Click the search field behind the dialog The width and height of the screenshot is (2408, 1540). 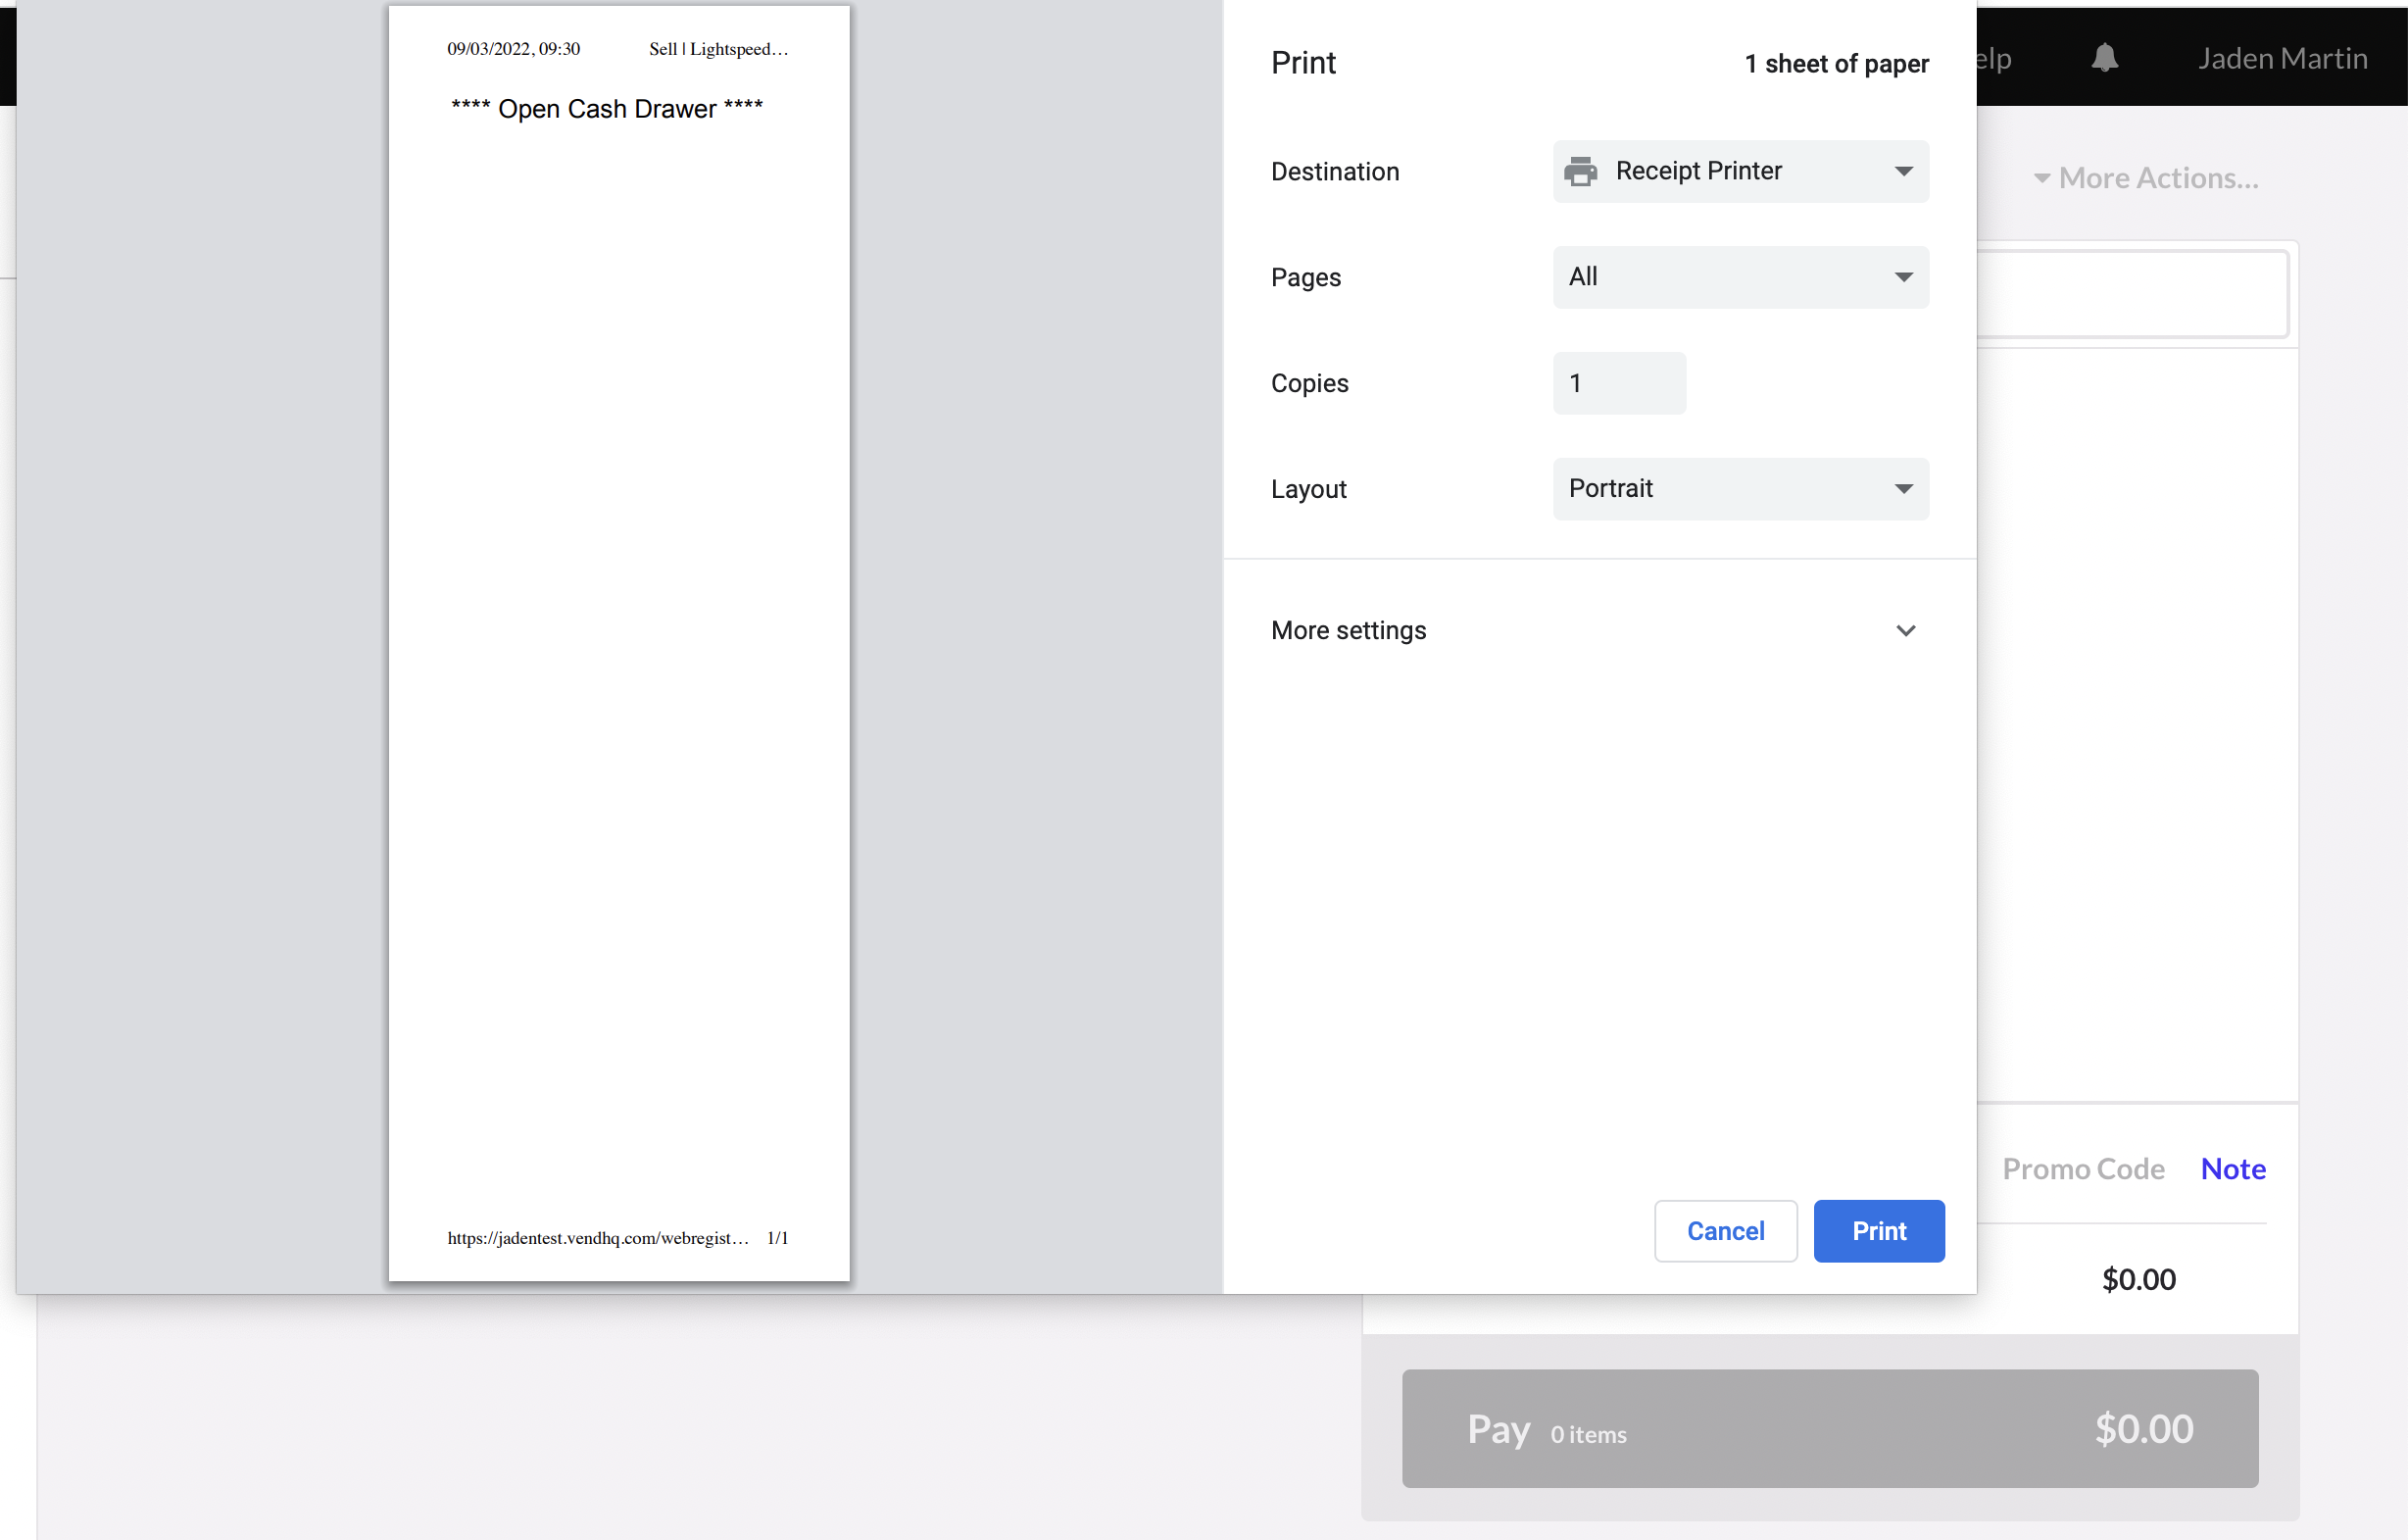[x=2132, y=294]
